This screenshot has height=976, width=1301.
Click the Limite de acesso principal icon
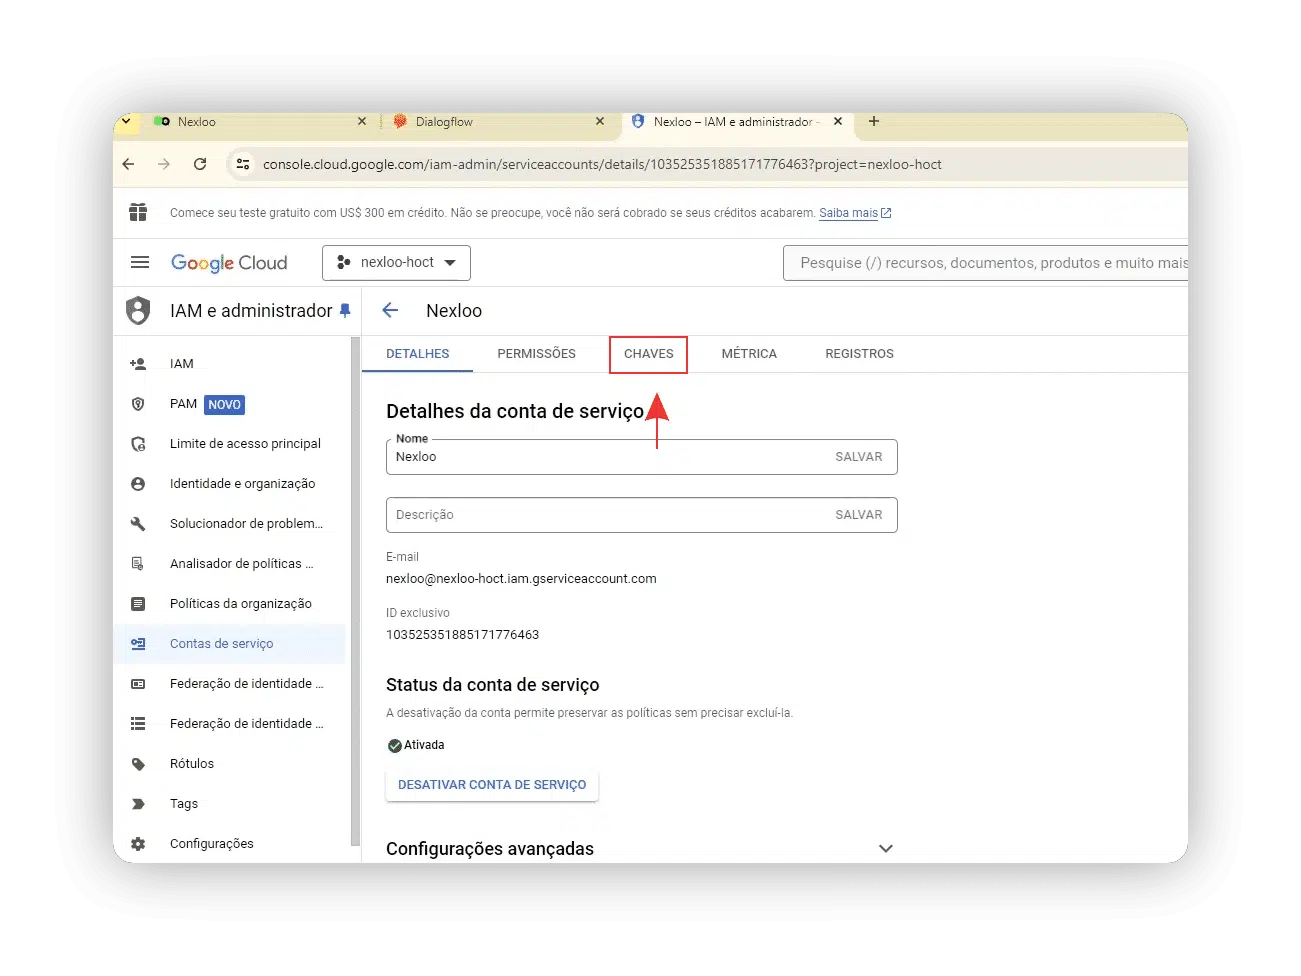click(x=138, y=444)
